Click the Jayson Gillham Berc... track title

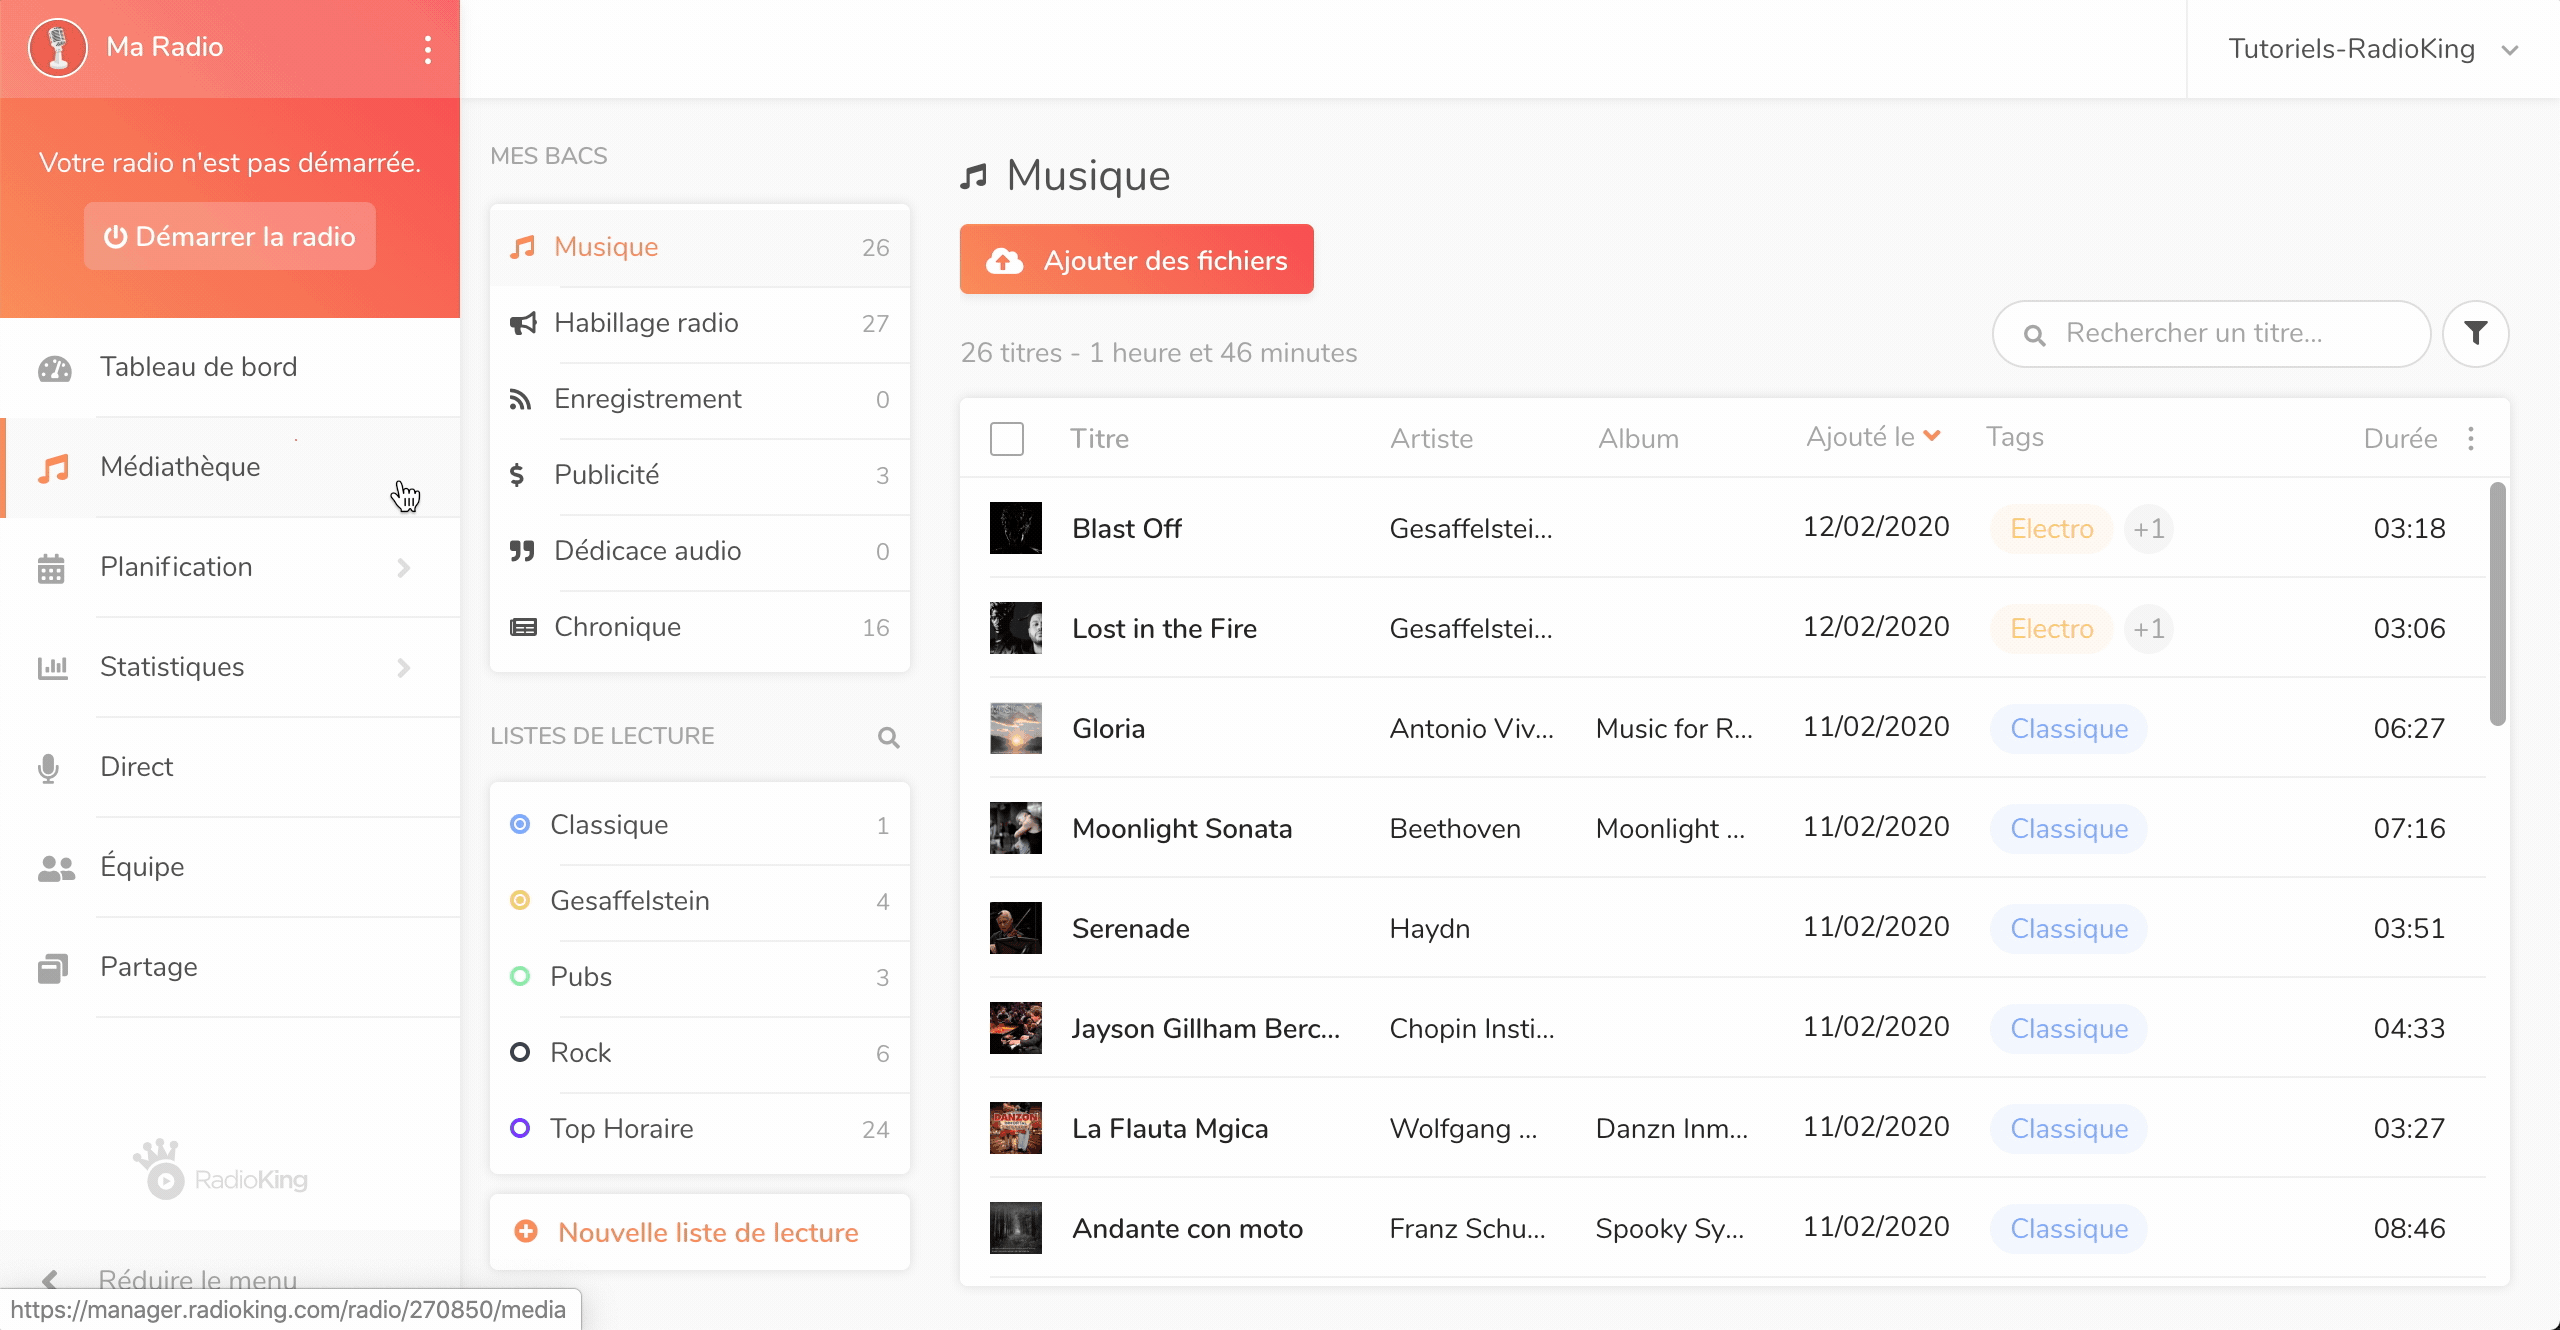pos(1205,1028)
